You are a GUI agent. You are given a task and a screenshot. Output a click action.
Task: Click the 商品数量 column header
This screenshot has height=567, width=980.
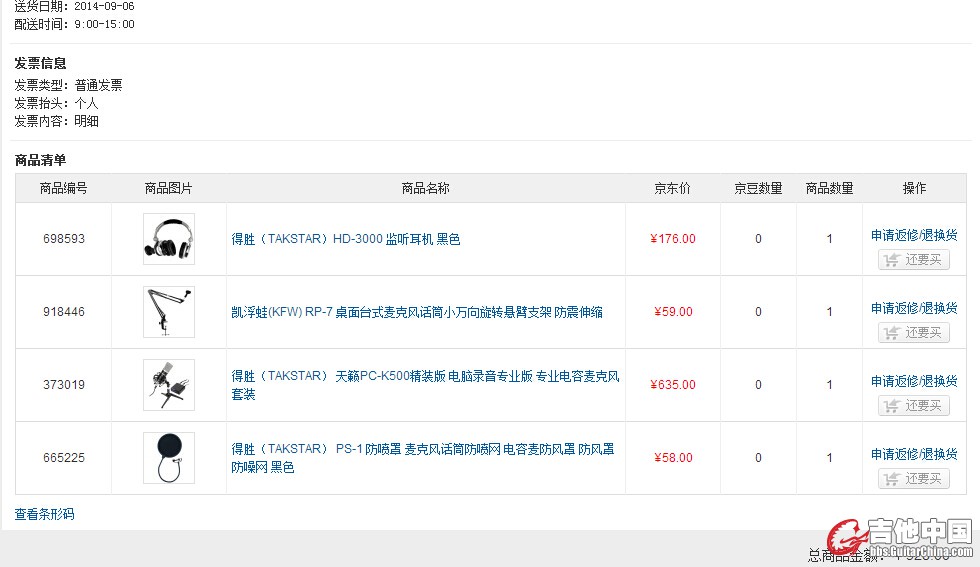829,188
